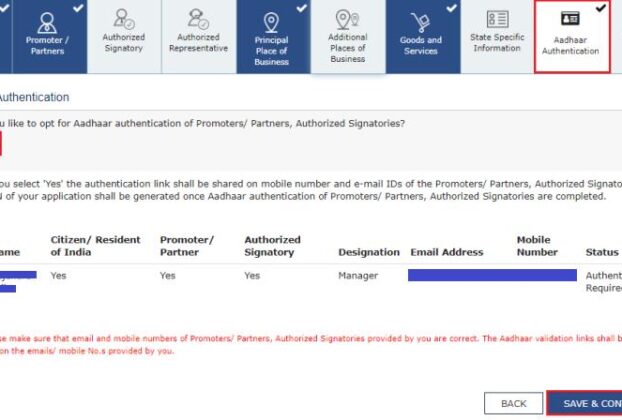Viewport: 622px width, 420px height.
Task: Click the Goods and Services trolley icon
Action: click(x=421, y=20)
